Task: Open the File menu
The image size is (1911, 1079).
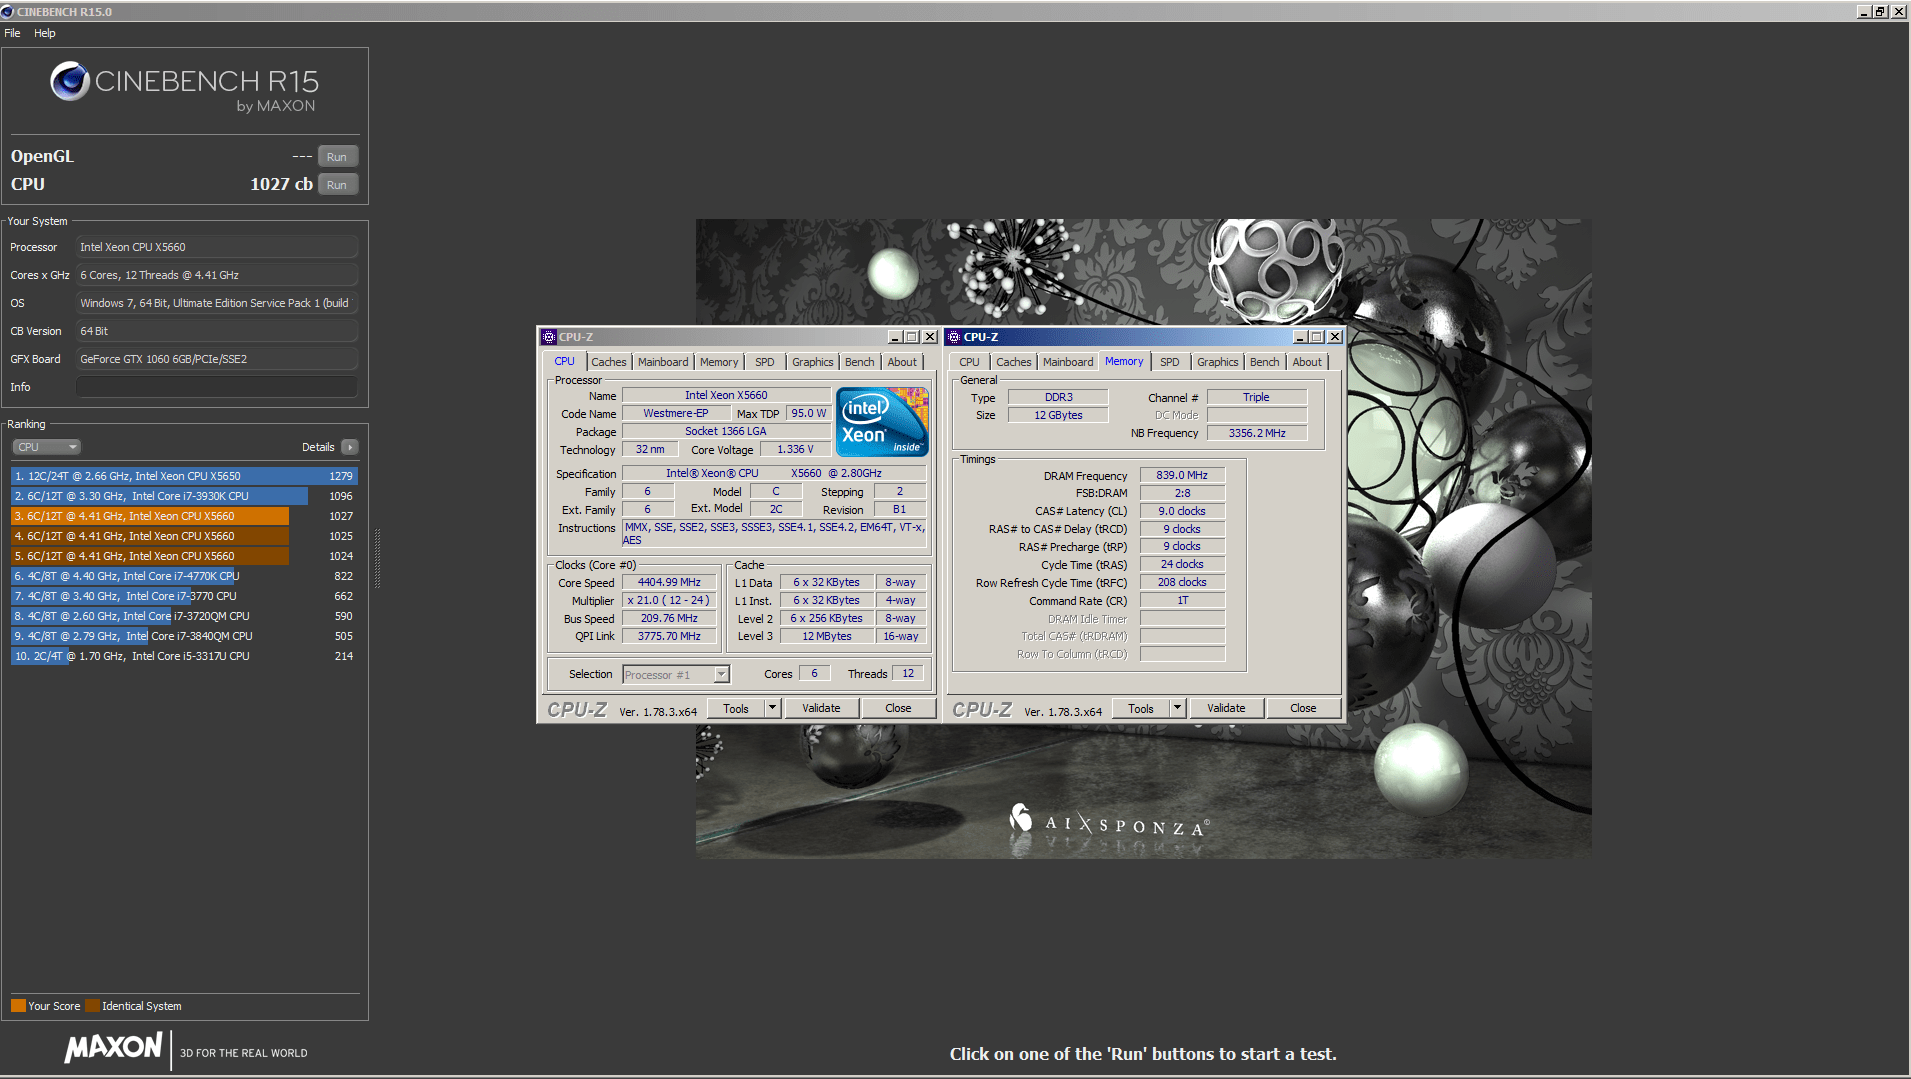Action: pyautogui.click(x=12, y=33)
